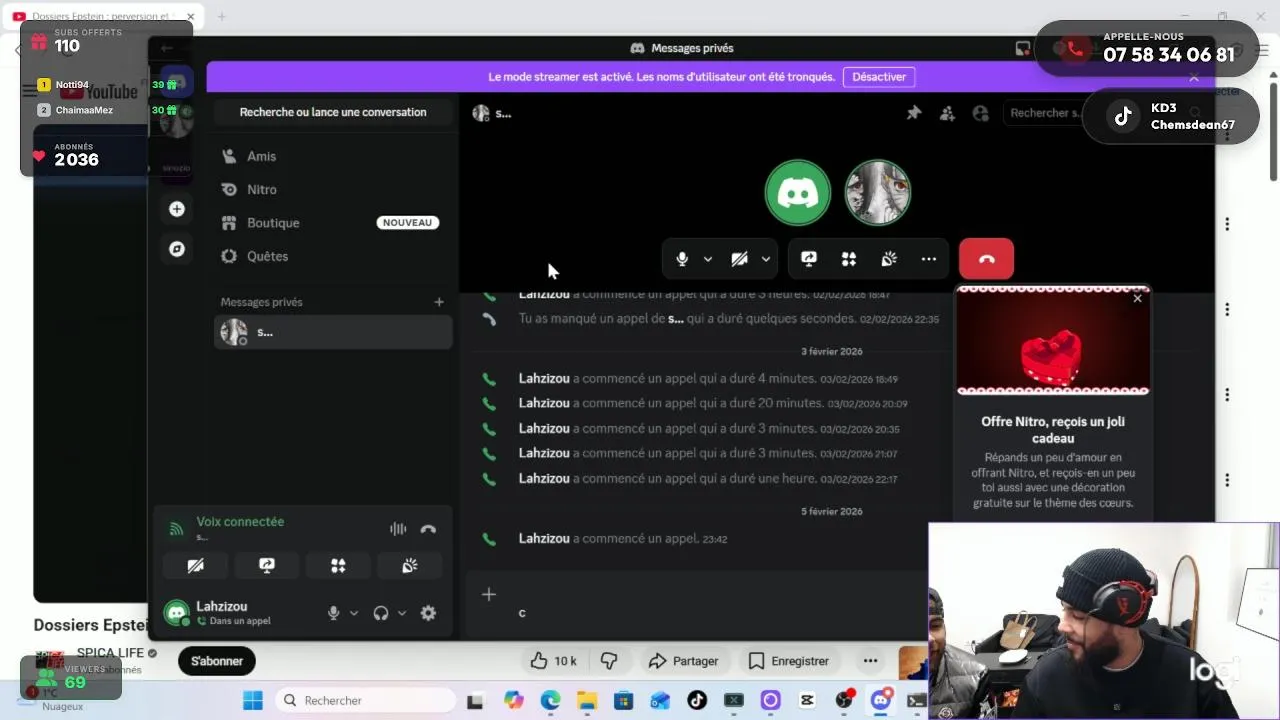1280x720 pixels.
Task: Open search or start a conversation box
Action: tap(333, 112)
